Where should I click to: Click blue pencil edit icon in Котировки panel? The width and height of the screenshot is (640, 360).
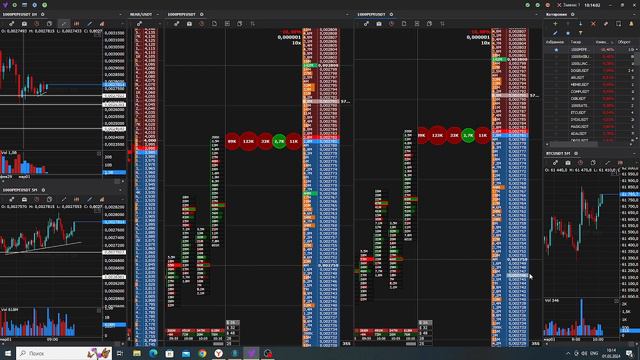point(555,33)
